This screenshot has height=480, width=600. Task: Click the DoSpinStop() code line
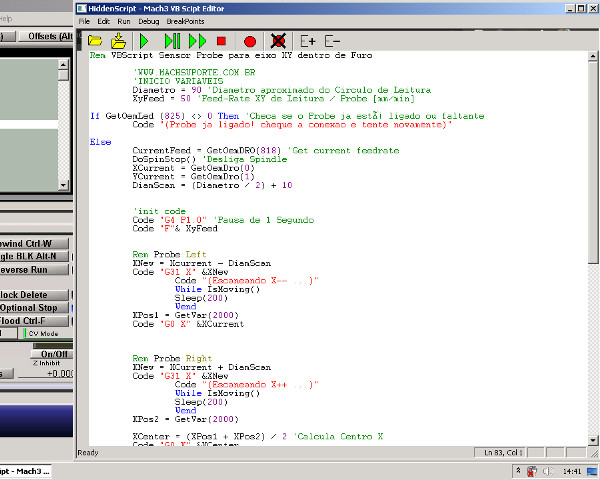coord(210,159)
